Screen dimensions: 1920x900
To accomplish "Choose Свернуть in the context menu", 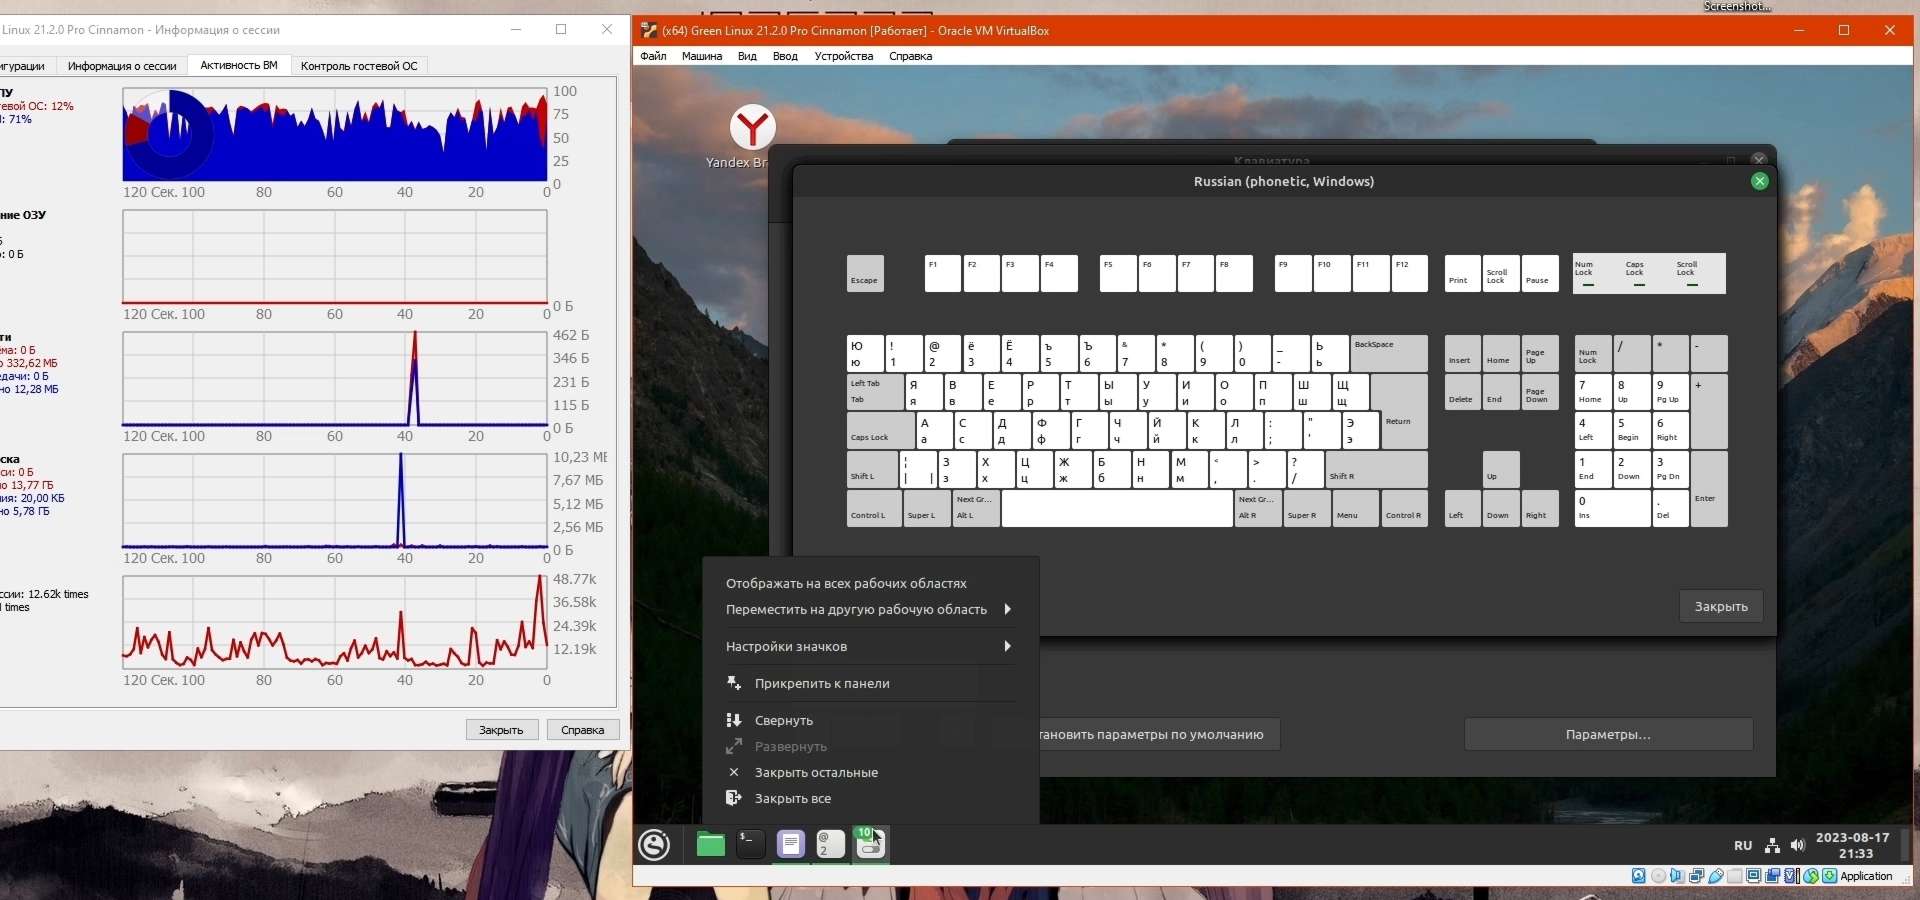I will click(870, 720).
